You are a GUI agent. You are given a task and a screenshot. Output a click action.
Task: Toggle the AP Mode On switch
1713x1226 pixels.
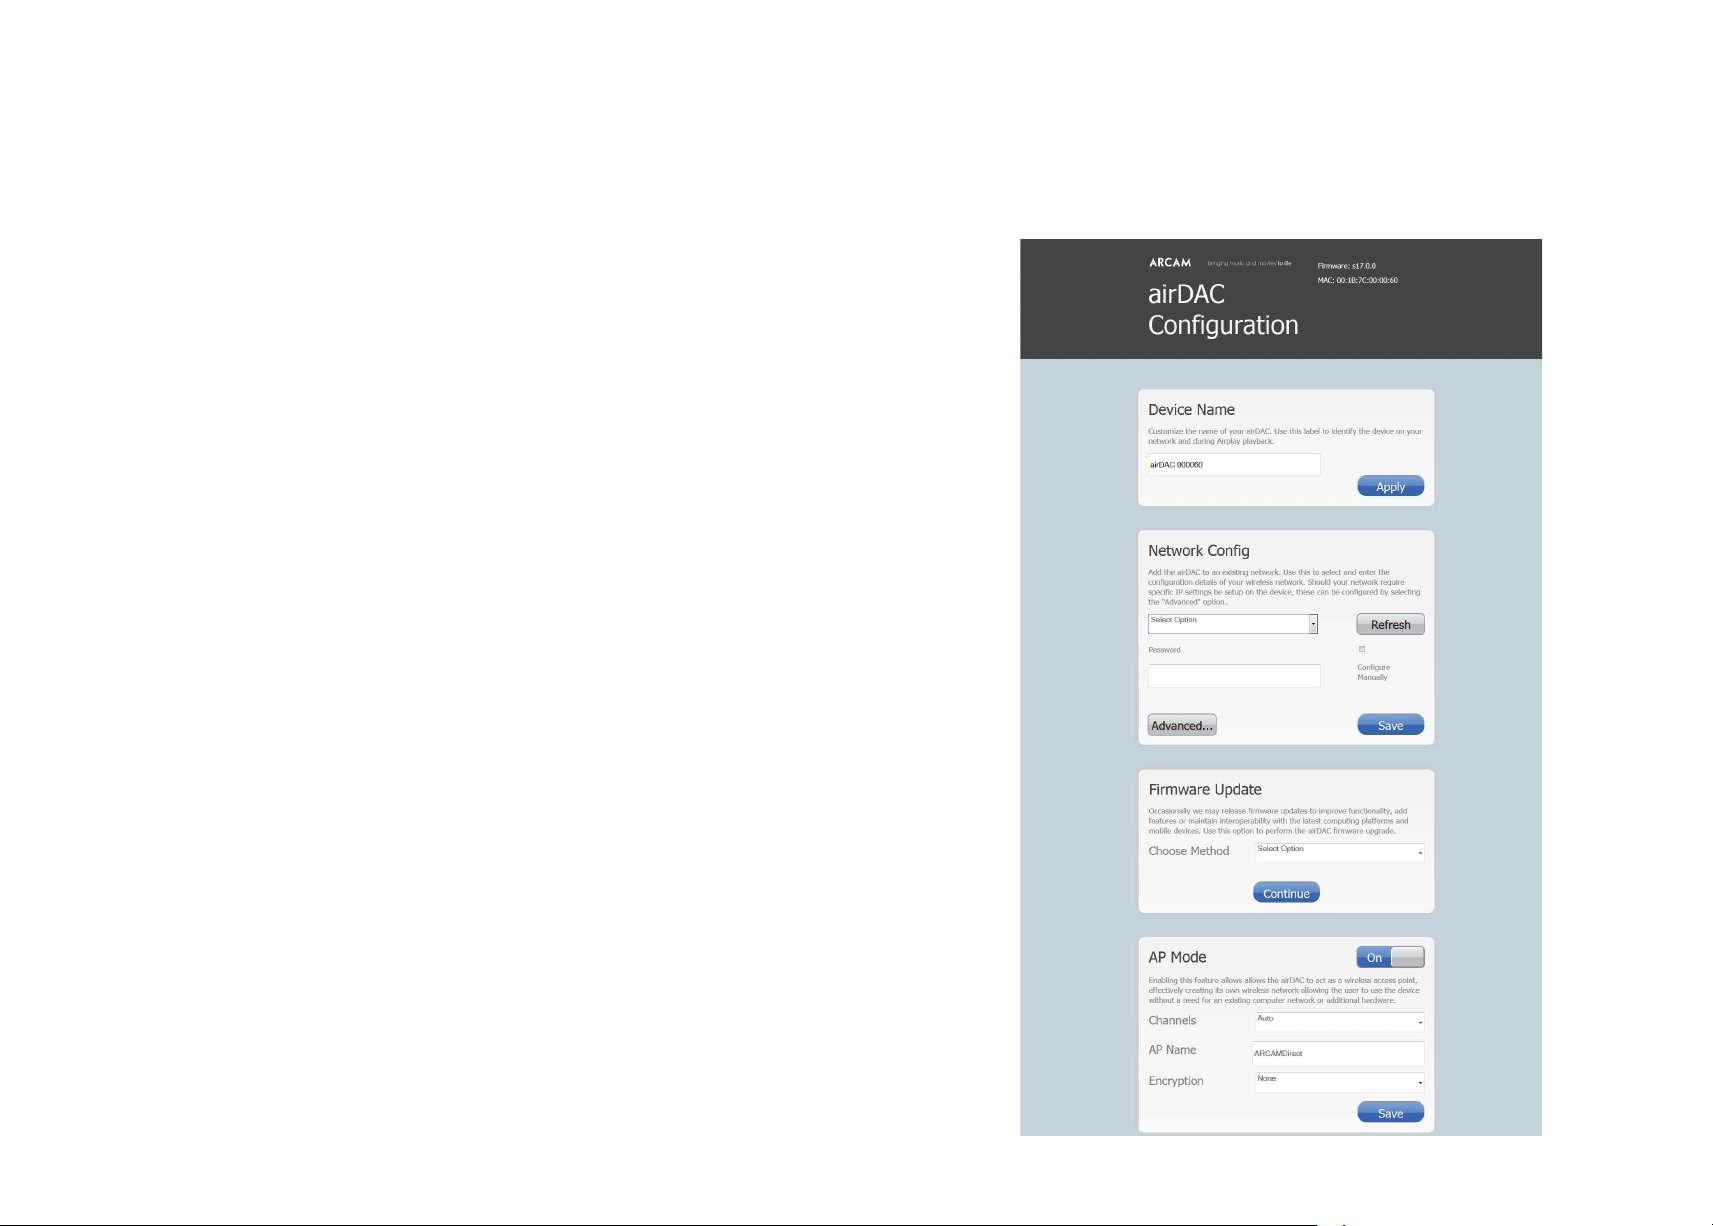pyautogui.click(x=1390, y=958)
